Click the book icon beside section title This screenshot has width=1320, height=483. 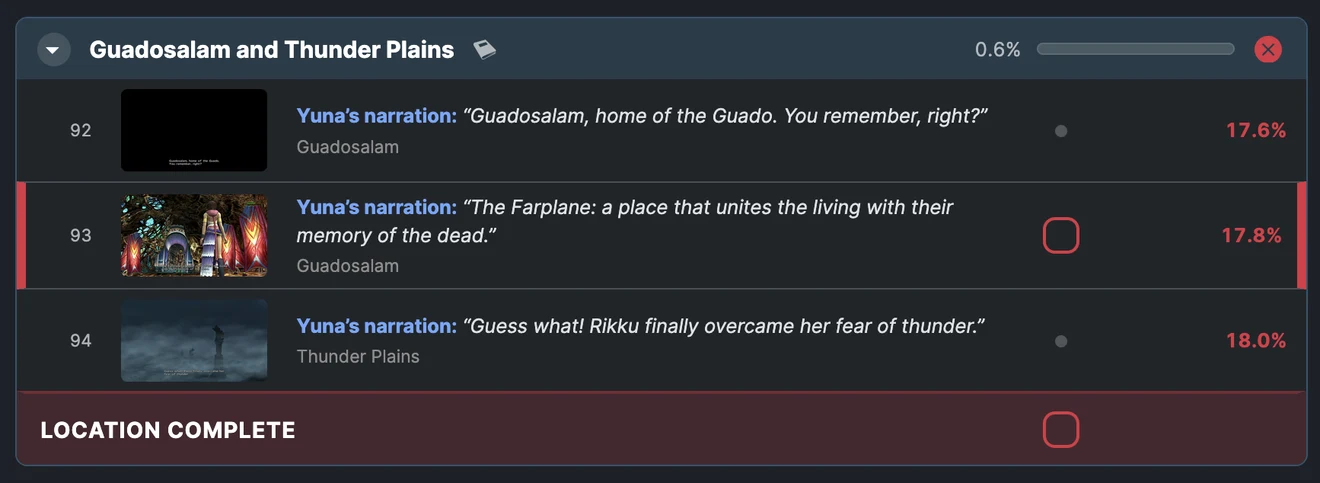coord(485,49)
